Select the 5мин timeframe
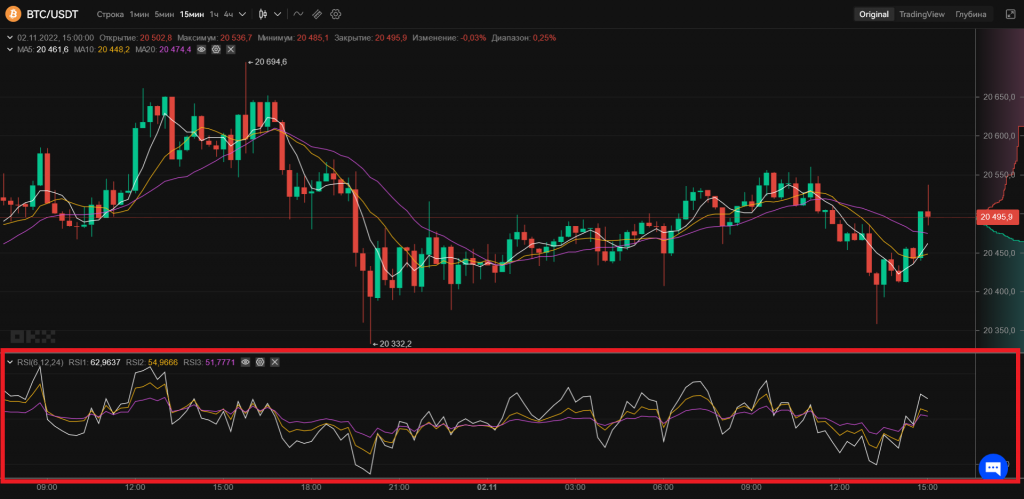This screenshot has width=1024, height=499. pos(163,15)
